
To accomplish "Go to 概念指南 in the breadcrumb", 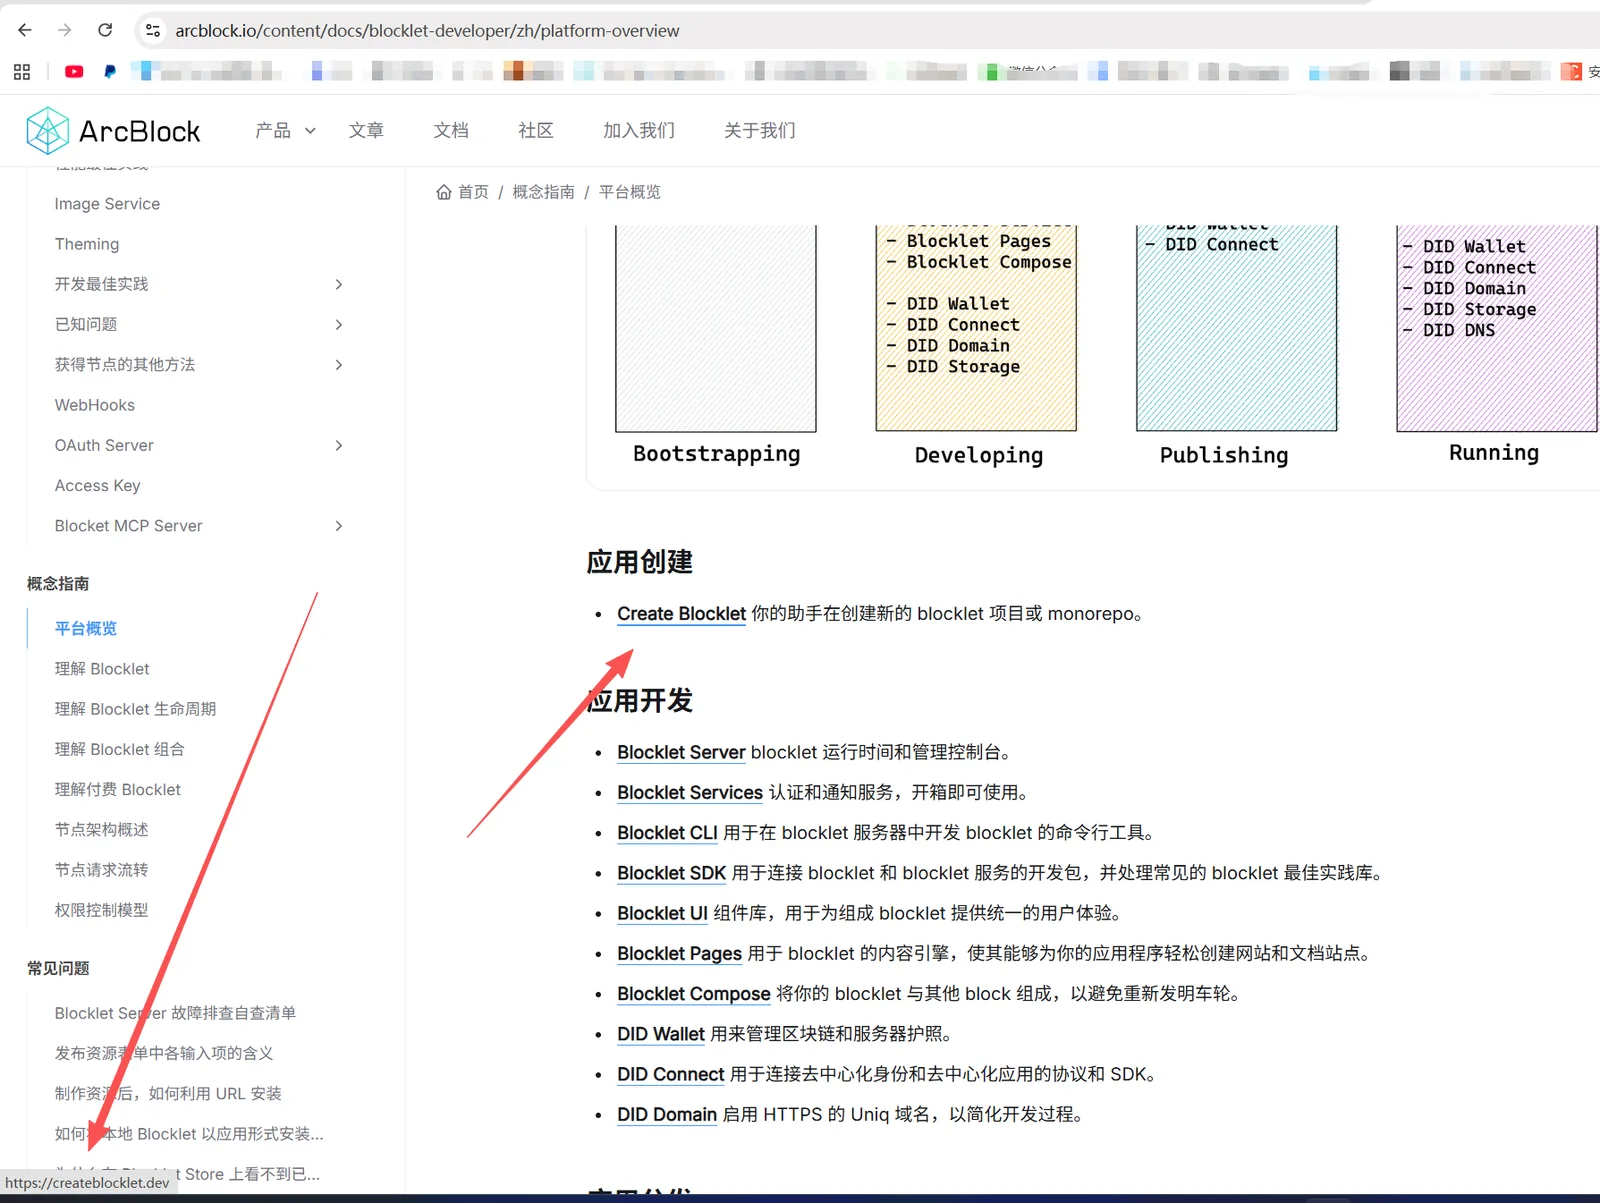I will (x=544, y=192).
